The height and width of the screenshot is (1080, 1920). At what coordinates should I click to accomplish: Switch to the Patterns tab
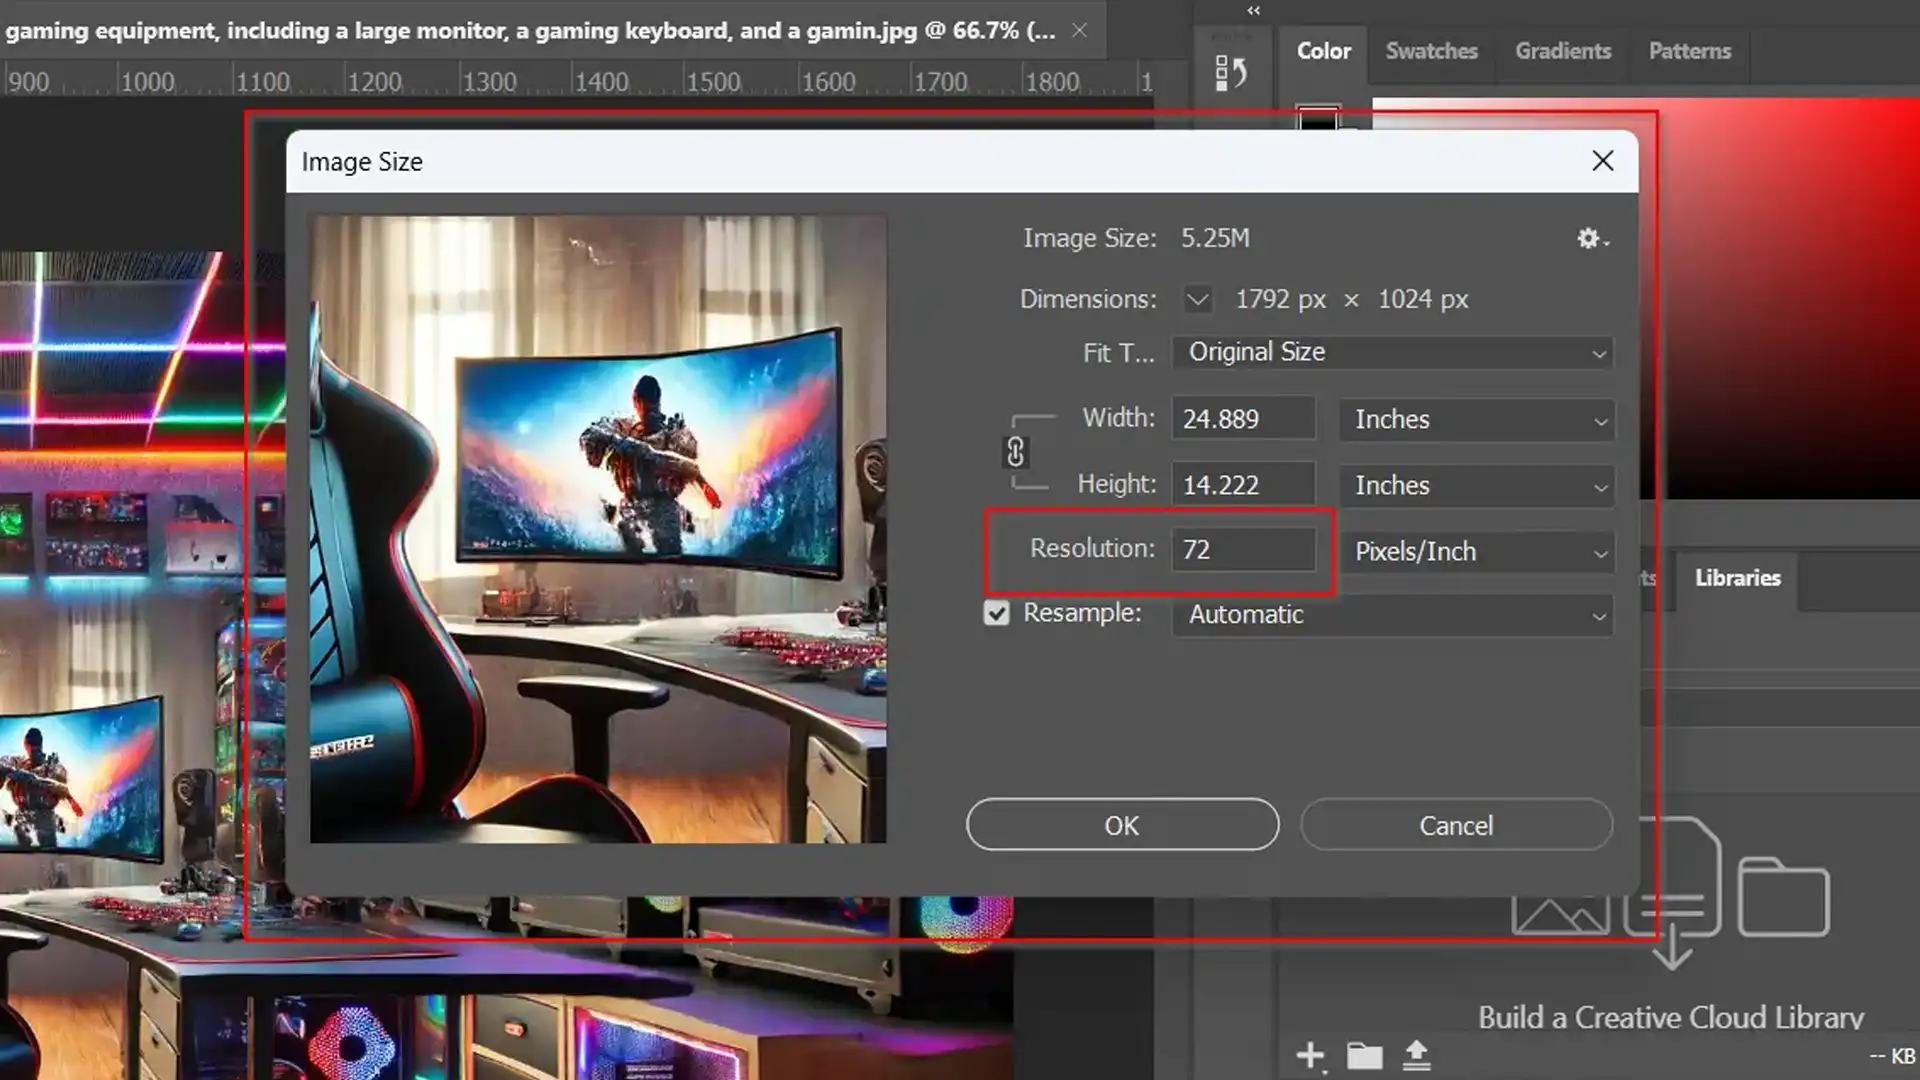click(1689, 51)
